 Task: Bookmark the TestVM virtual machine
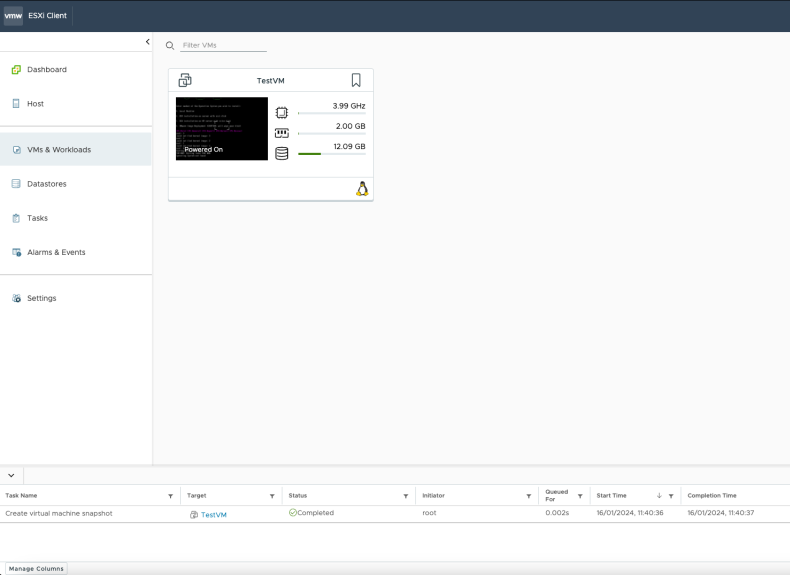point(356,80)
